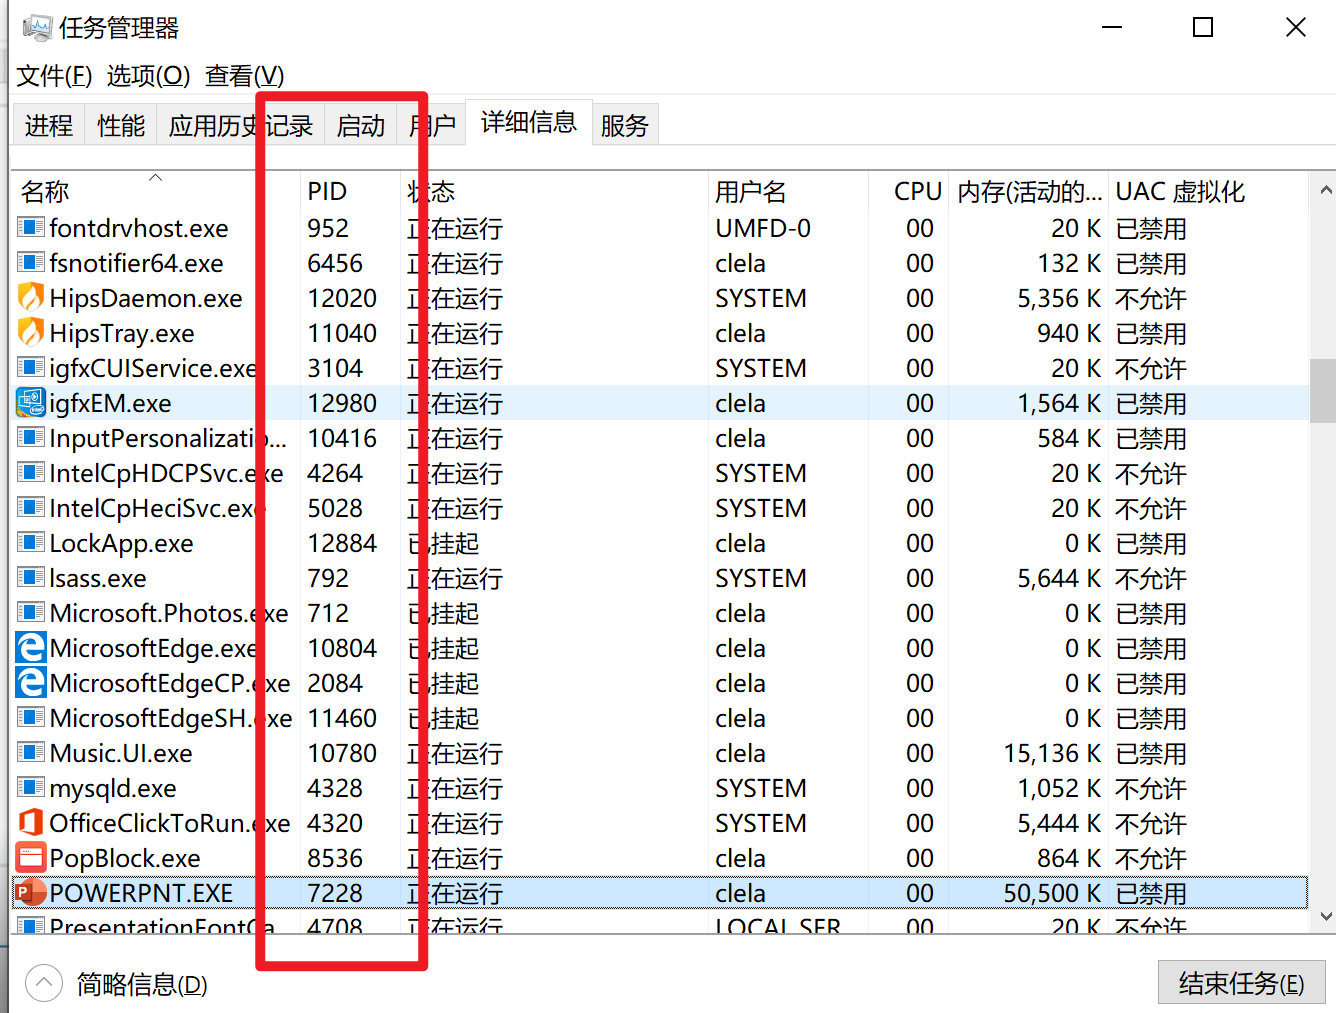Sort by the 名称 column header
This screenshot has height=1013, width=1336.
(155, 191)
